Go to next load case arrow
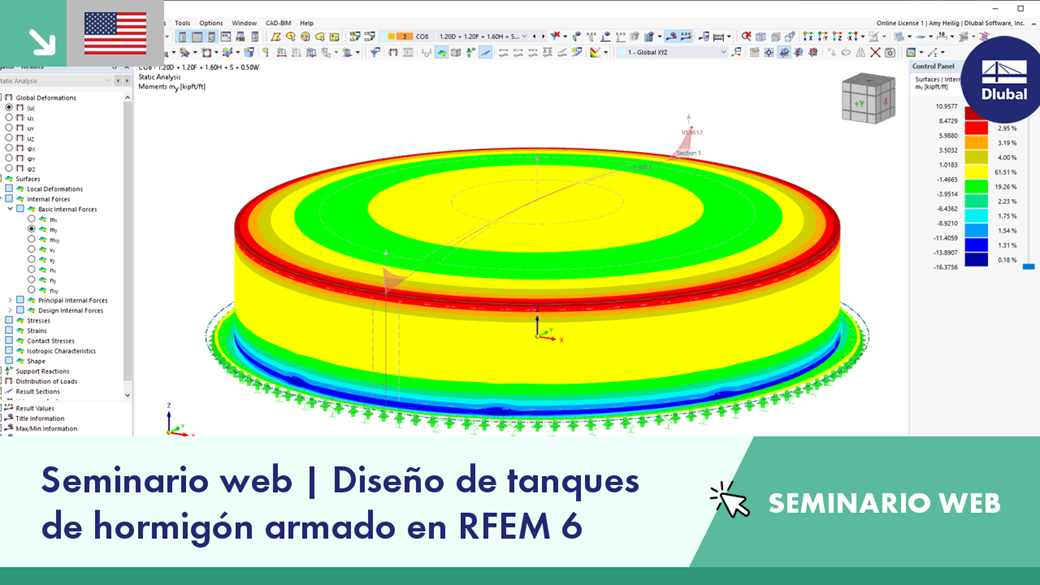Viewport: 1040px width, 585px height. (543, 36)
